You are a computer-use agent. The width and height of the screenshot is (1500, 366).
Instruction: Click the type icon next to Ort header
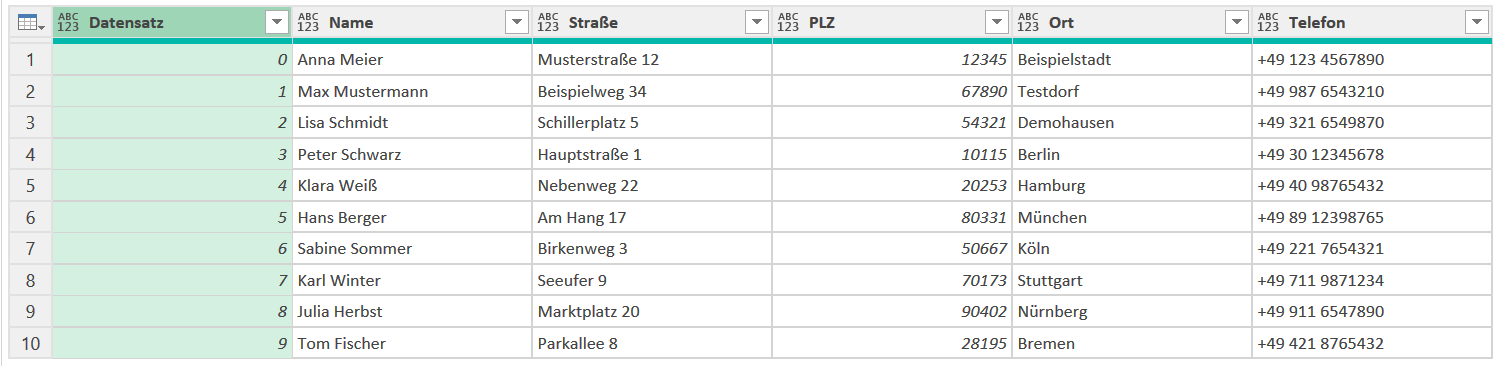point(1028,22)
